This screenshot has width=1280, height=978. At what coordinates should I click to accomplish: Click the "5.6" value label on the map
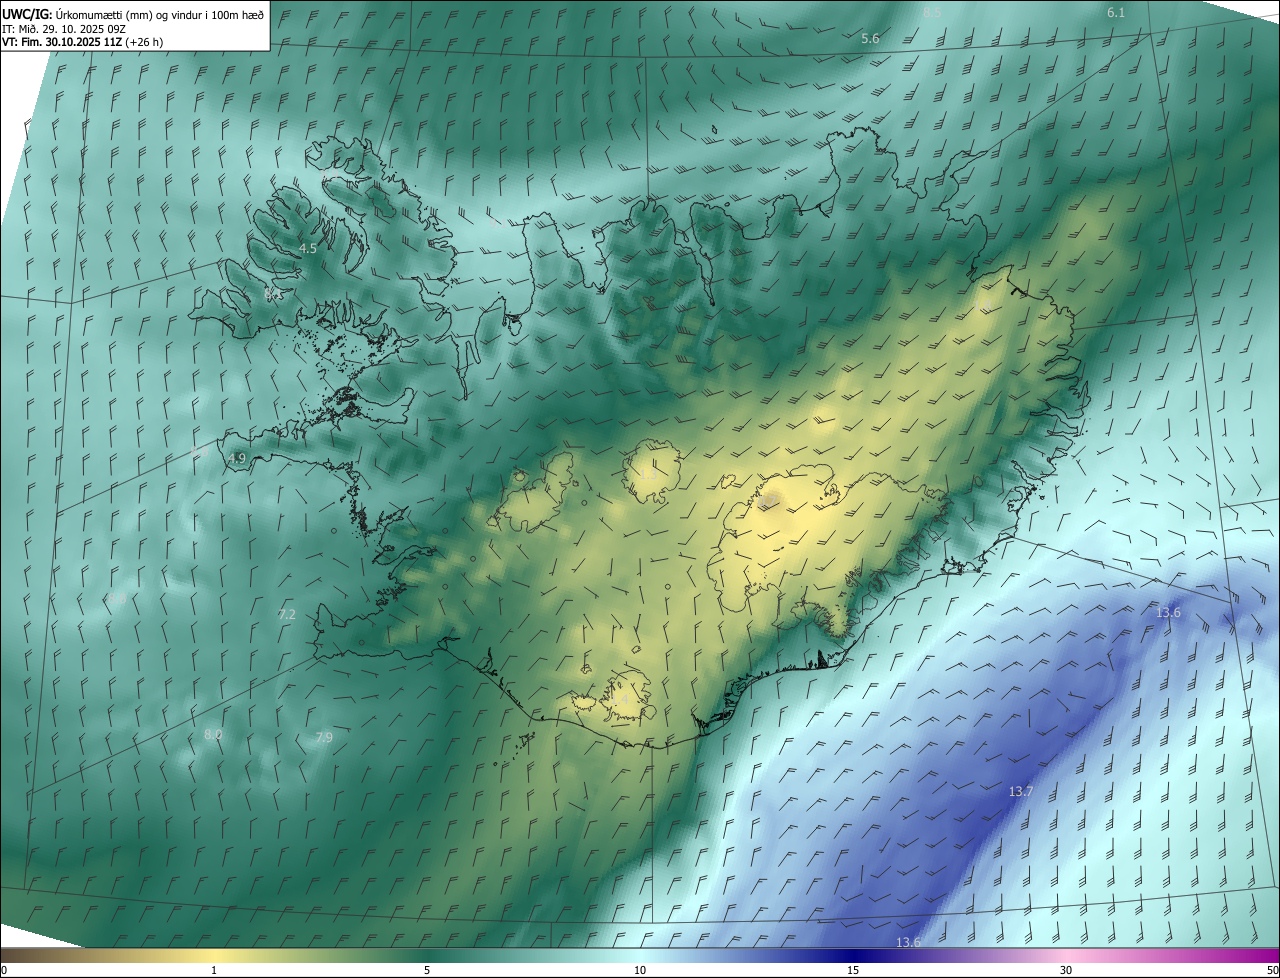point(870,38)
